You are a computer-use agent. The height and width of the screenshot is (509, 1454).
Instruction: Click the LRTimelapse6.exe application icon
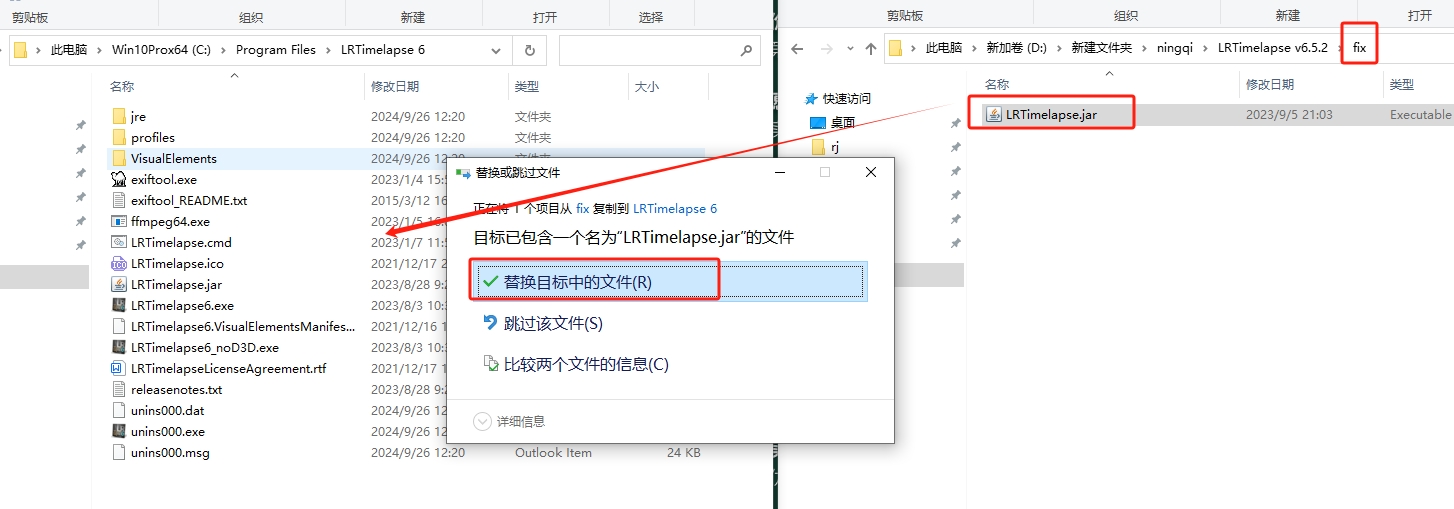pos(119,305)
